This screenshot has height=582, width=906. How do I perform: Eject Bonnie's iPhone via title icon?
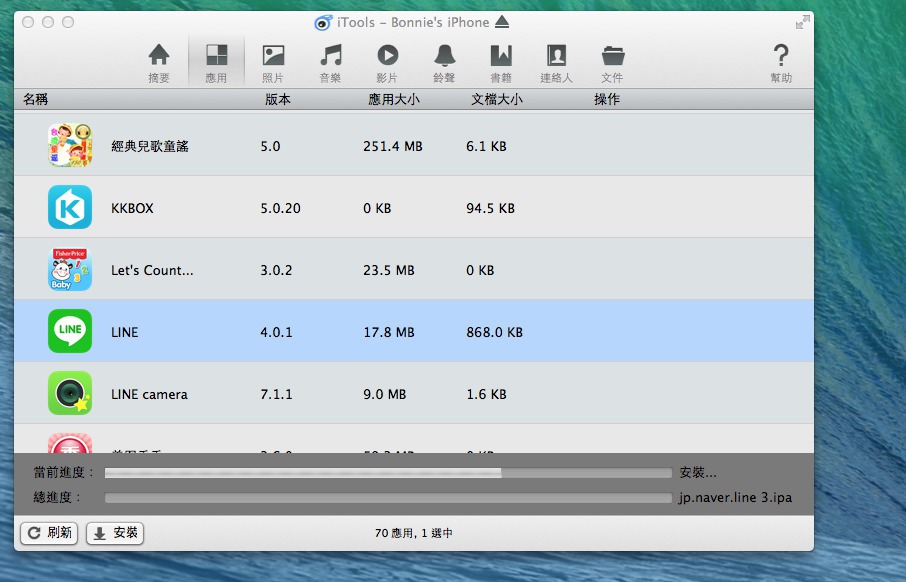pyautogui.click(x=502, y=22)
